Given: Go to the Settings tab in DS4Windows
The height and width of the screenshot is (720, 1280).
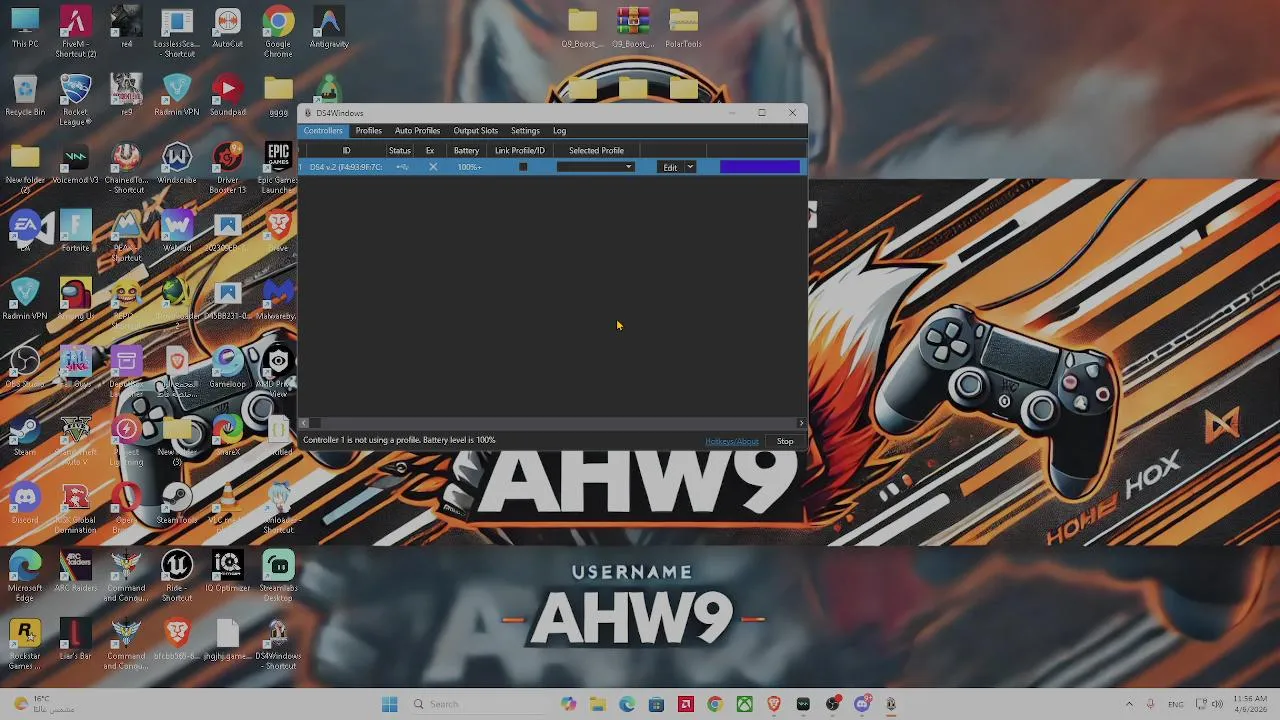Looking at the screenshot, I should click(525, 131).
